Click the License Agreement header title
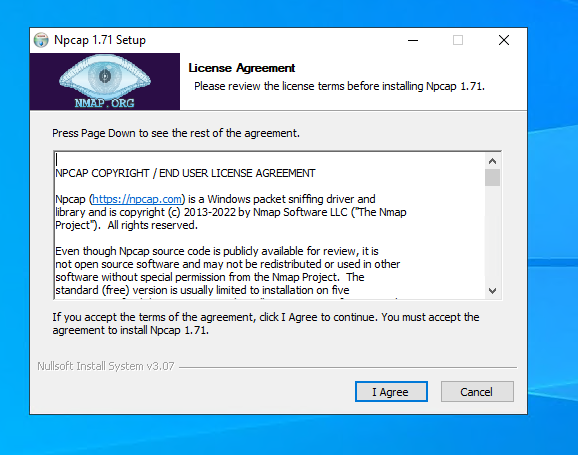The width and height of the screenshot is (578, 455). (x=242, y=68)
